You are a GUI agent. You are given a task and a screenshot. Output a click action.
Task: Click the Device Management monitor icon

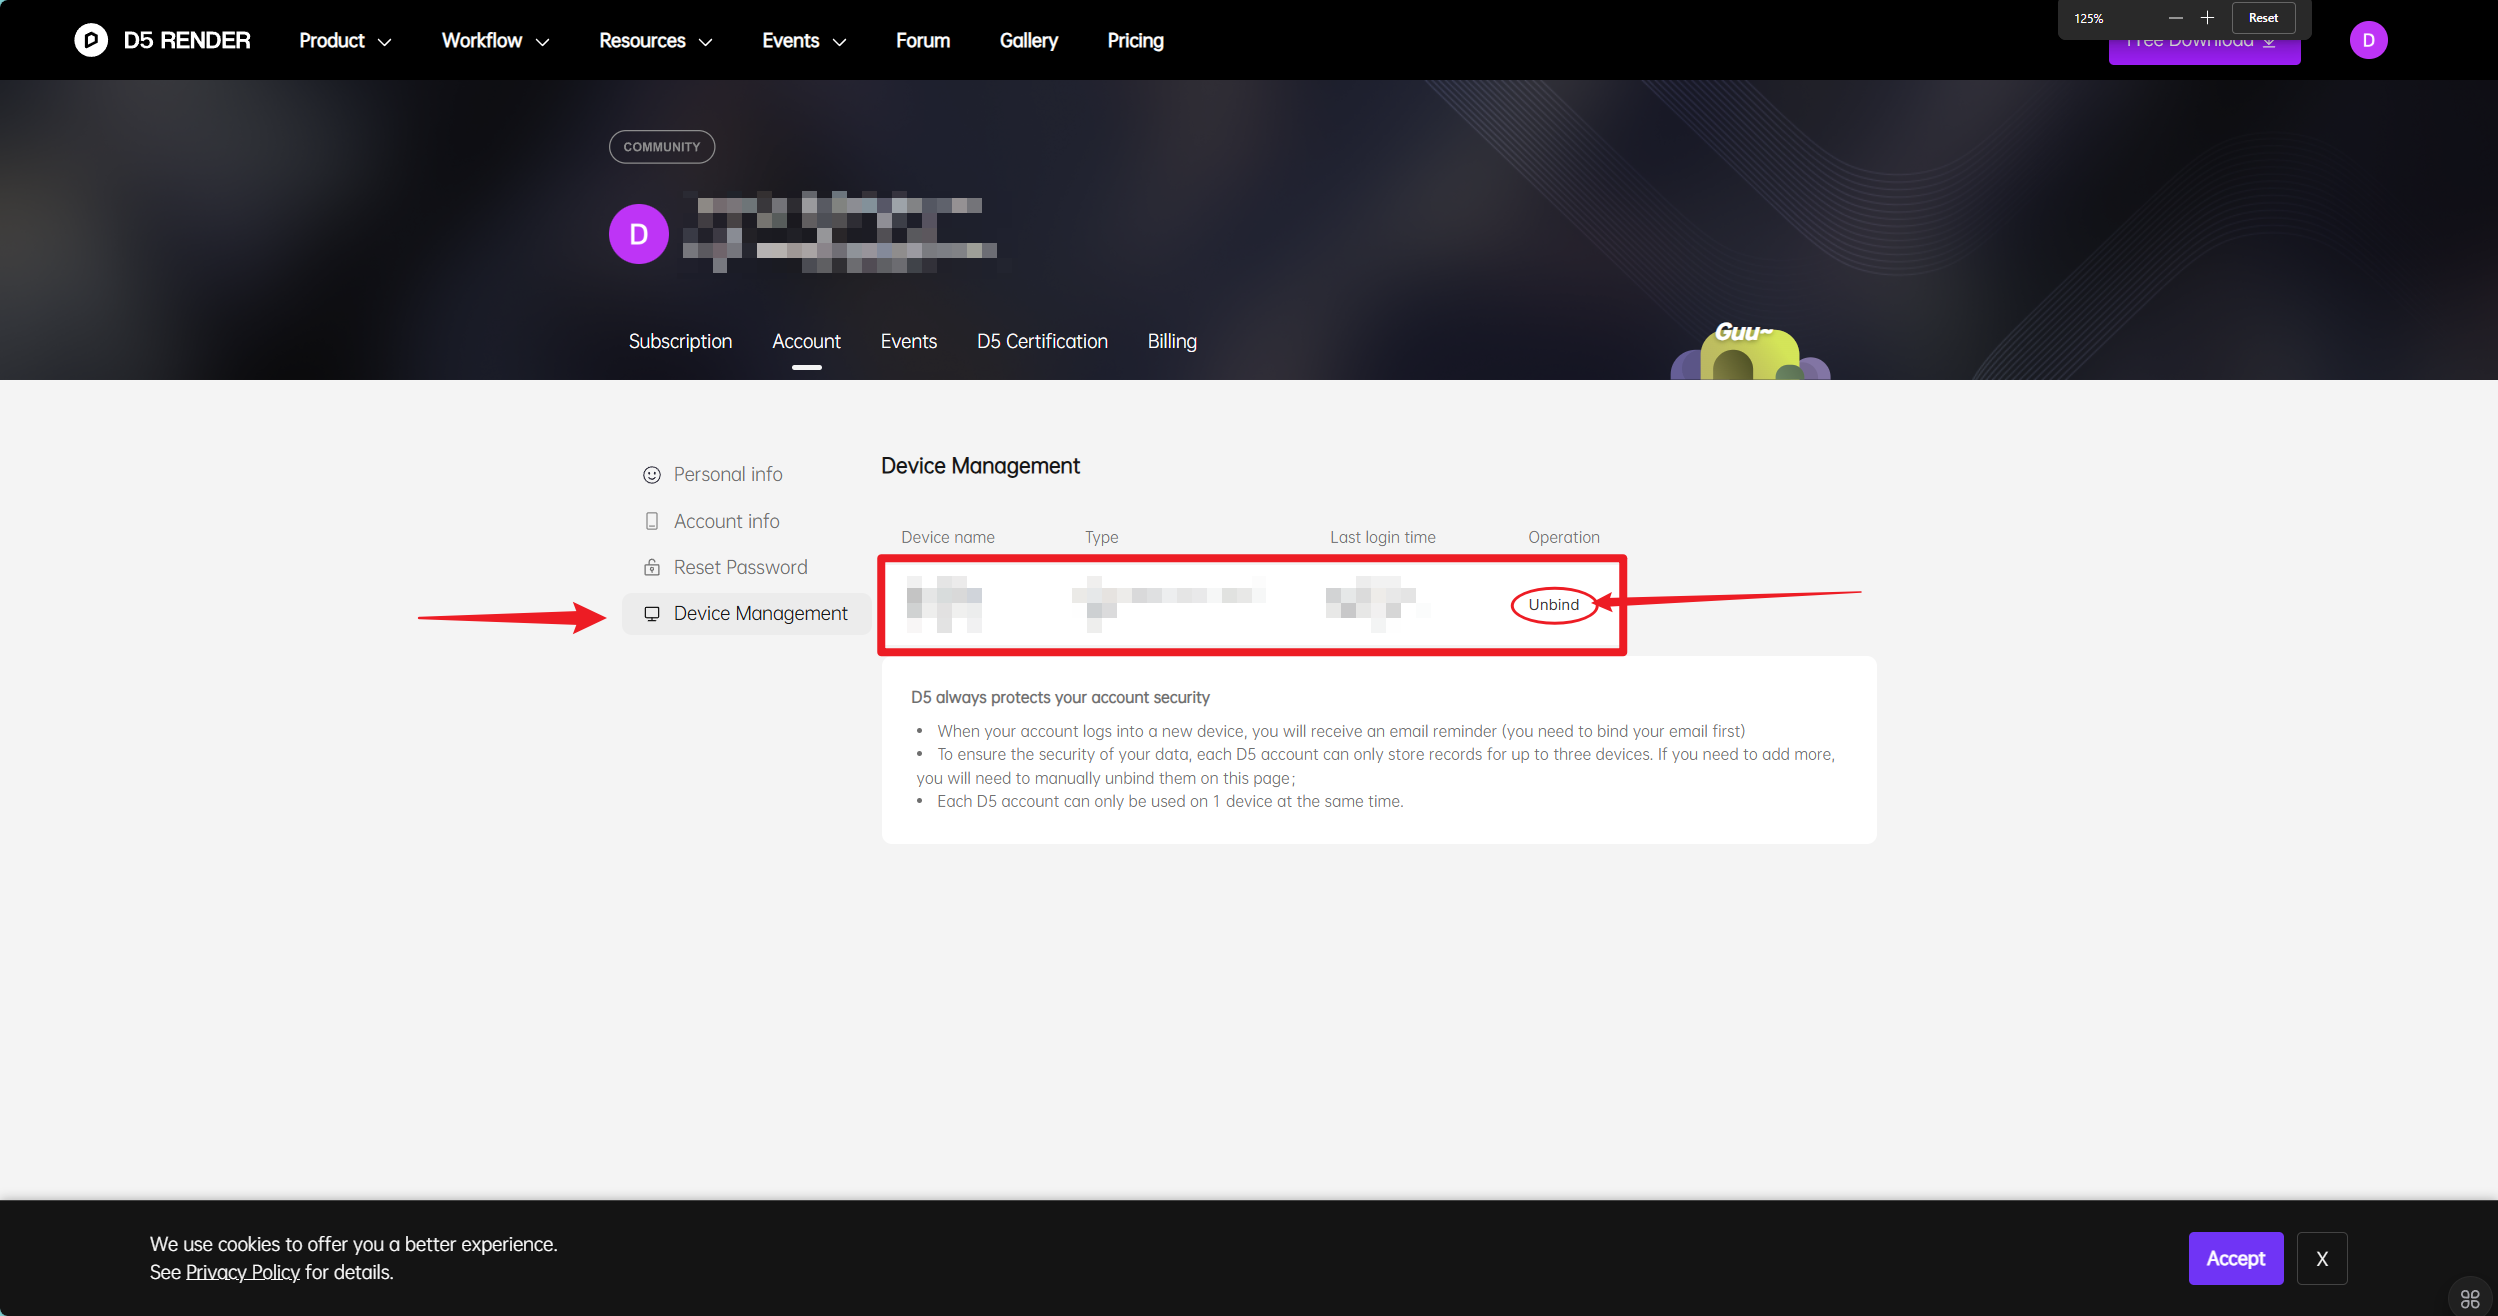[652, 613]
